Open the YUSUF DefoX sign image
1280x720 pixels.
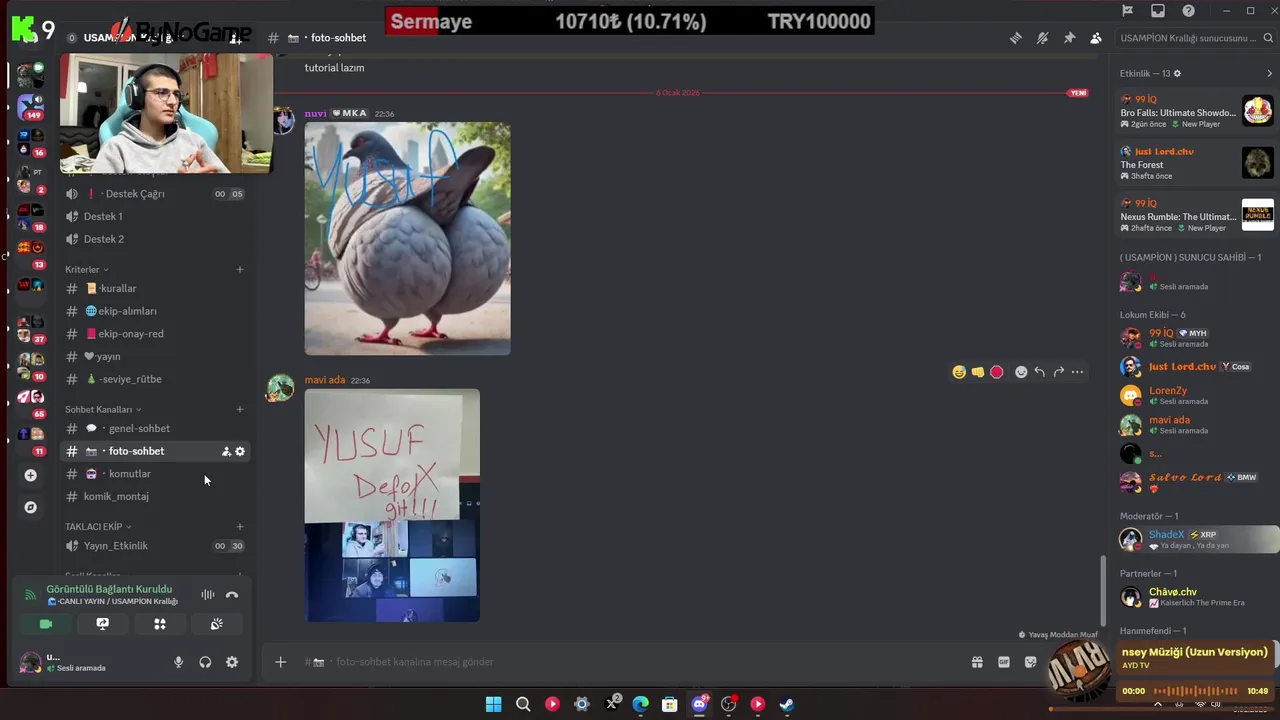392,505
